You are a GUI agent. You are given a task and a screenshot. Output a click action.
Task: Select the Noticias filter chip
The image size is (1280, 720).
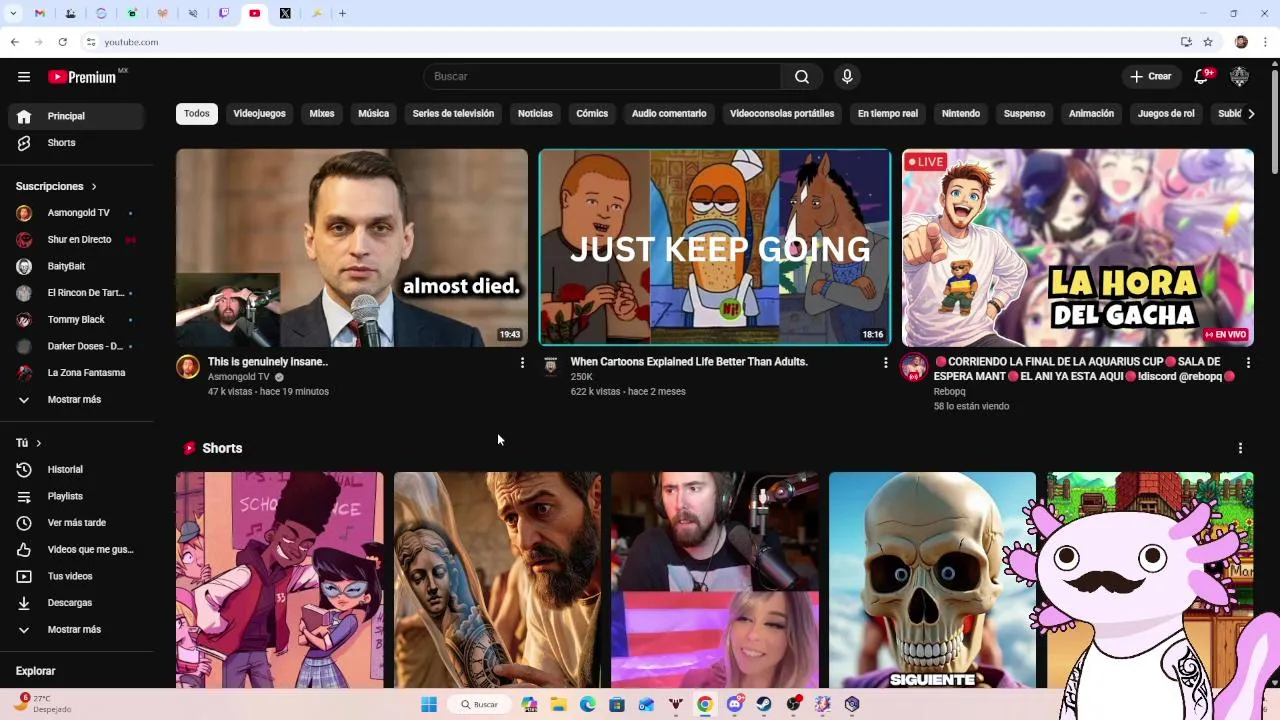click(535, 114)
